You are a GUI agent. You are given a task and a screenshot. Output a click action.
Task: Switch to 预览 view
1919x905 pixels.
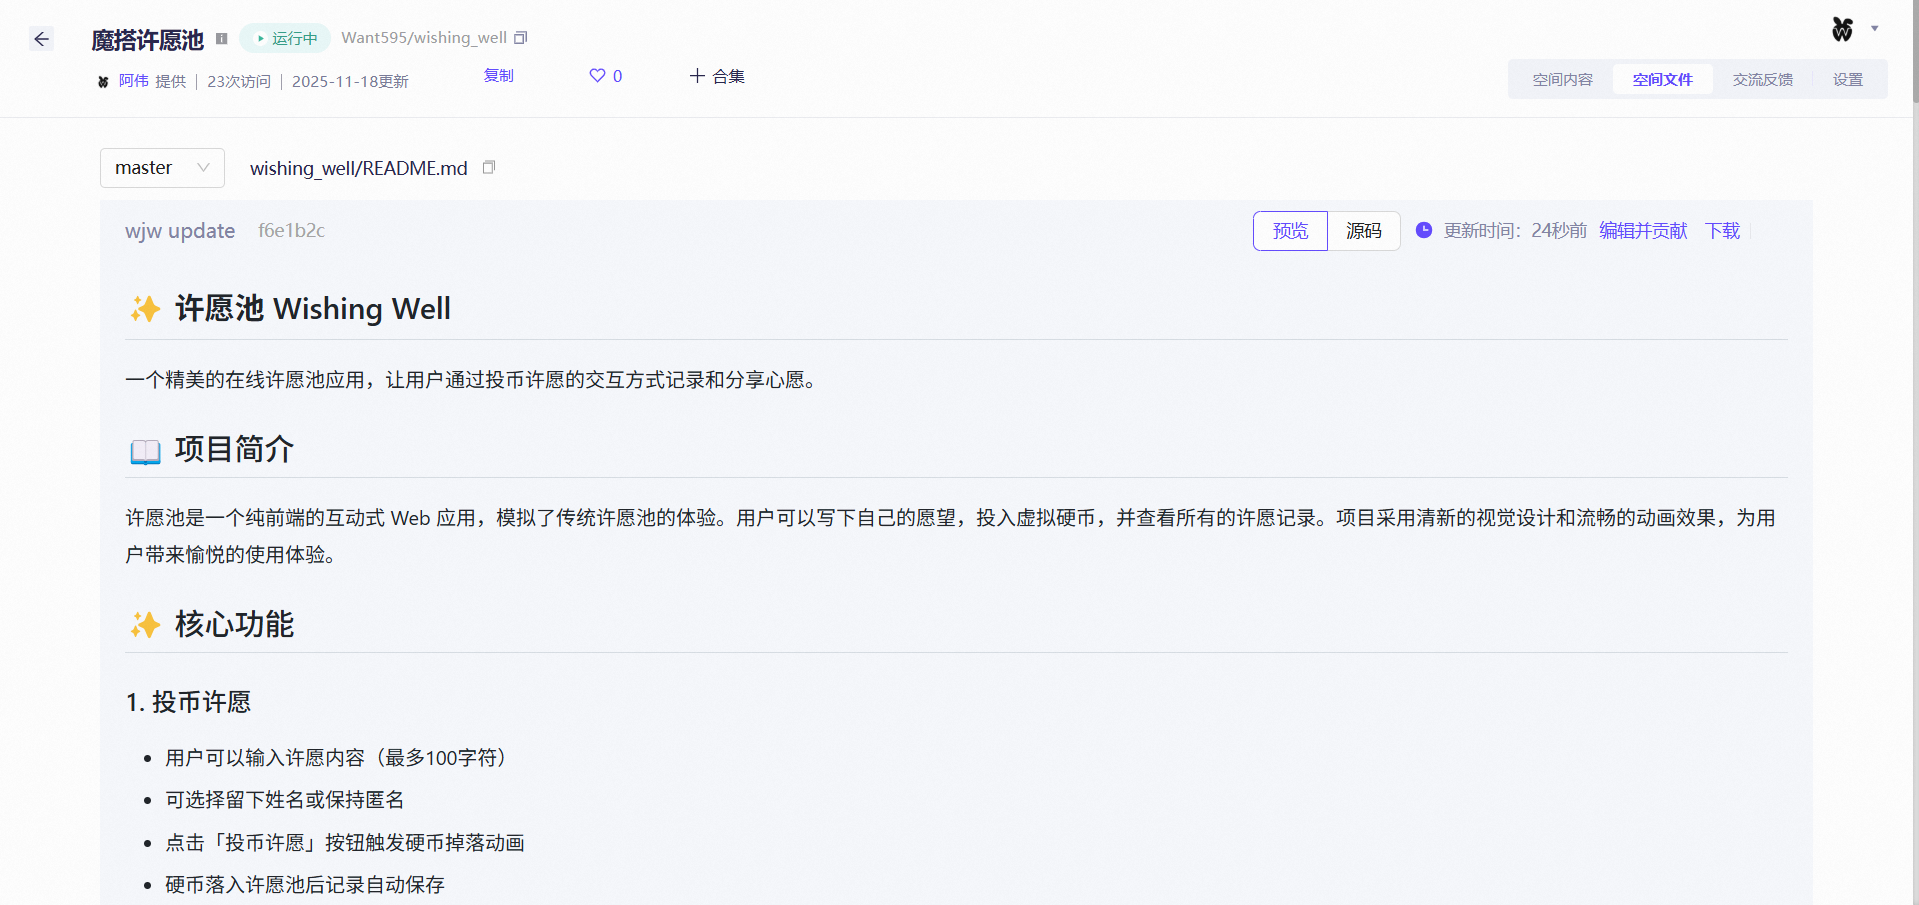[1290, 231]
